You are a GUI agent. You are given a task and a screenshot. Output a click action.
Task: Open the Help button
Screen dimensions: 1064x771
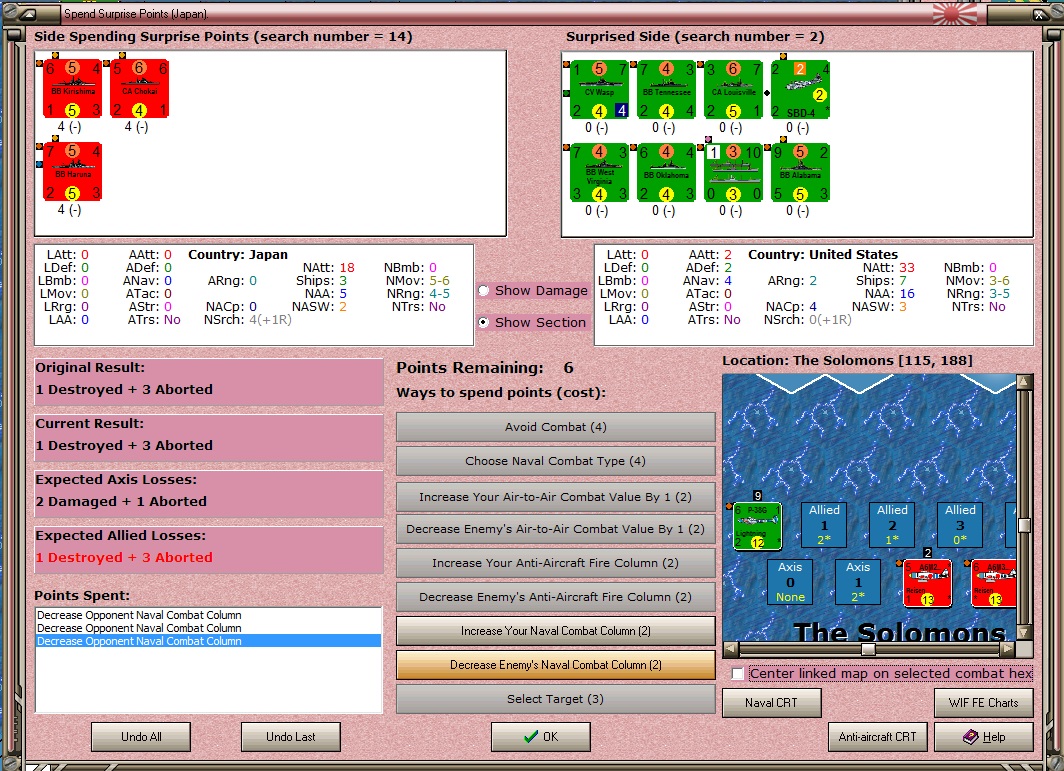[x=984, y=737]
